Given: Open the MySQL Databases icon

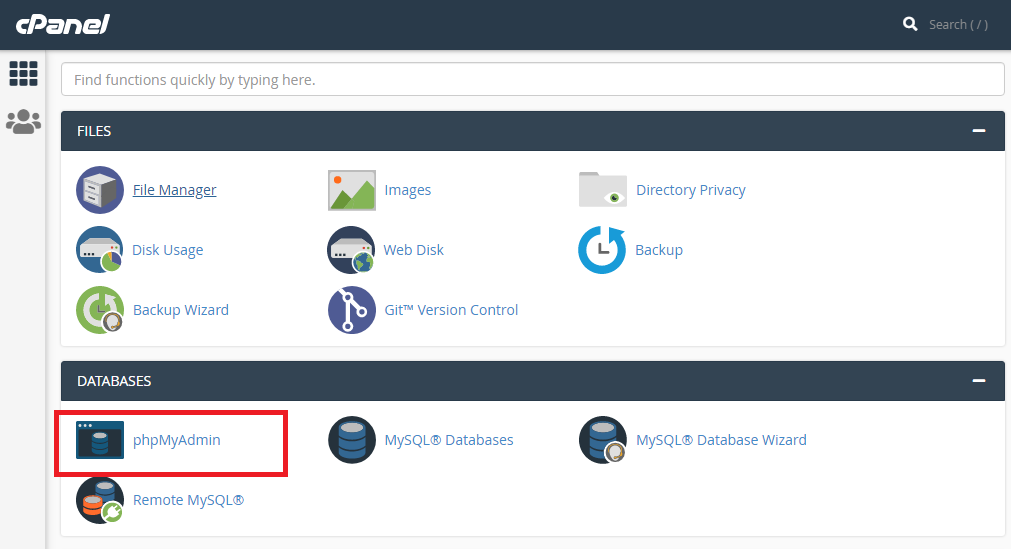Looking at the screenshot, I should (352, 440).
